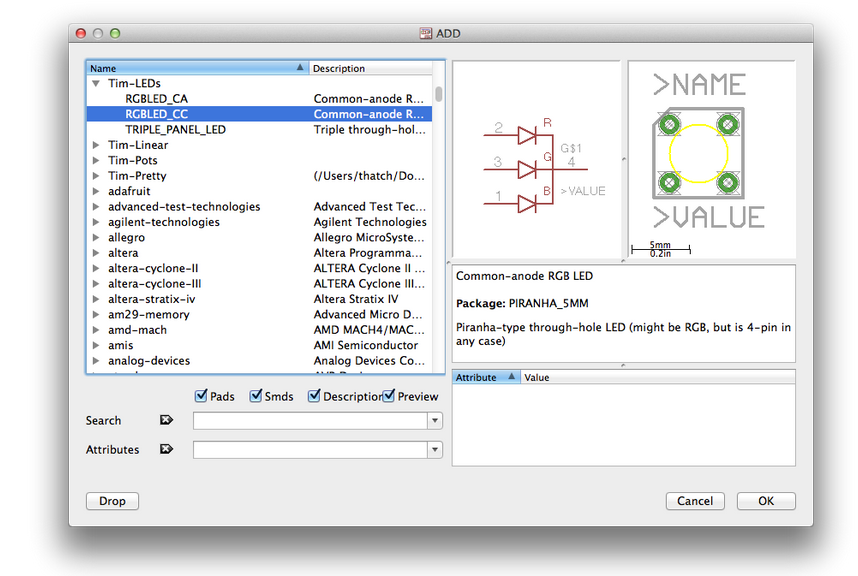
Task: Click the Description column header
Action: (370, 68)
